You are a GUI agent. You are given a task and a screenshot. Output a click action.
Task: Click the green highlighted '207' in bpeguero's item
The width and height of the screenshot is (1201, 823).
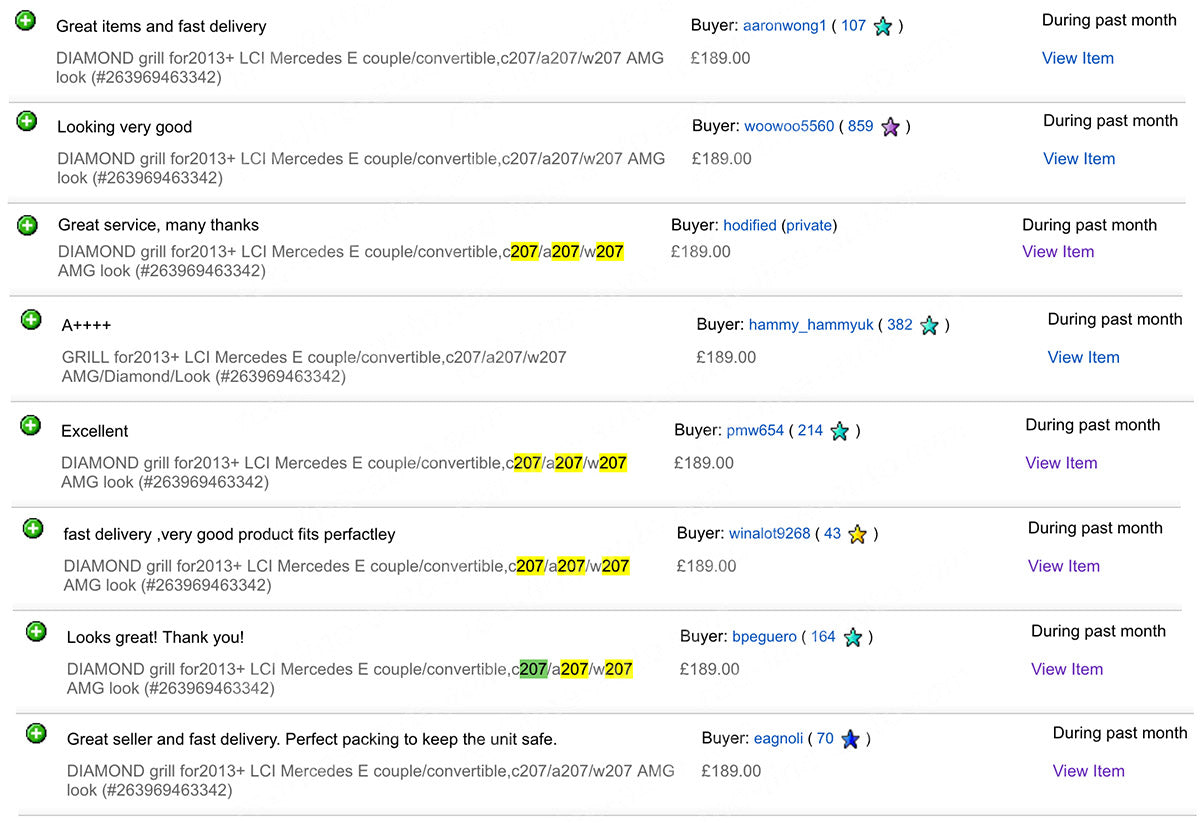pyautogui.click(x=533, y=669)
